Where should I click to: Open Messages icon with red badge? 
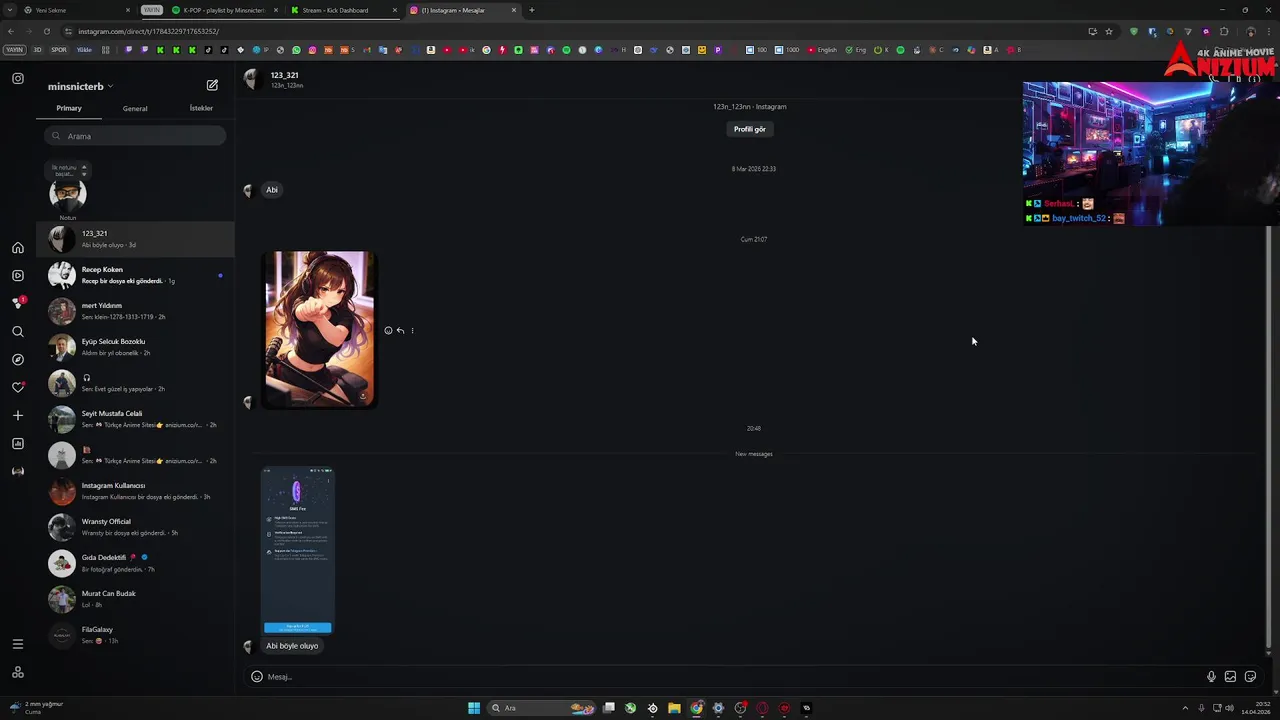(18, 303)
